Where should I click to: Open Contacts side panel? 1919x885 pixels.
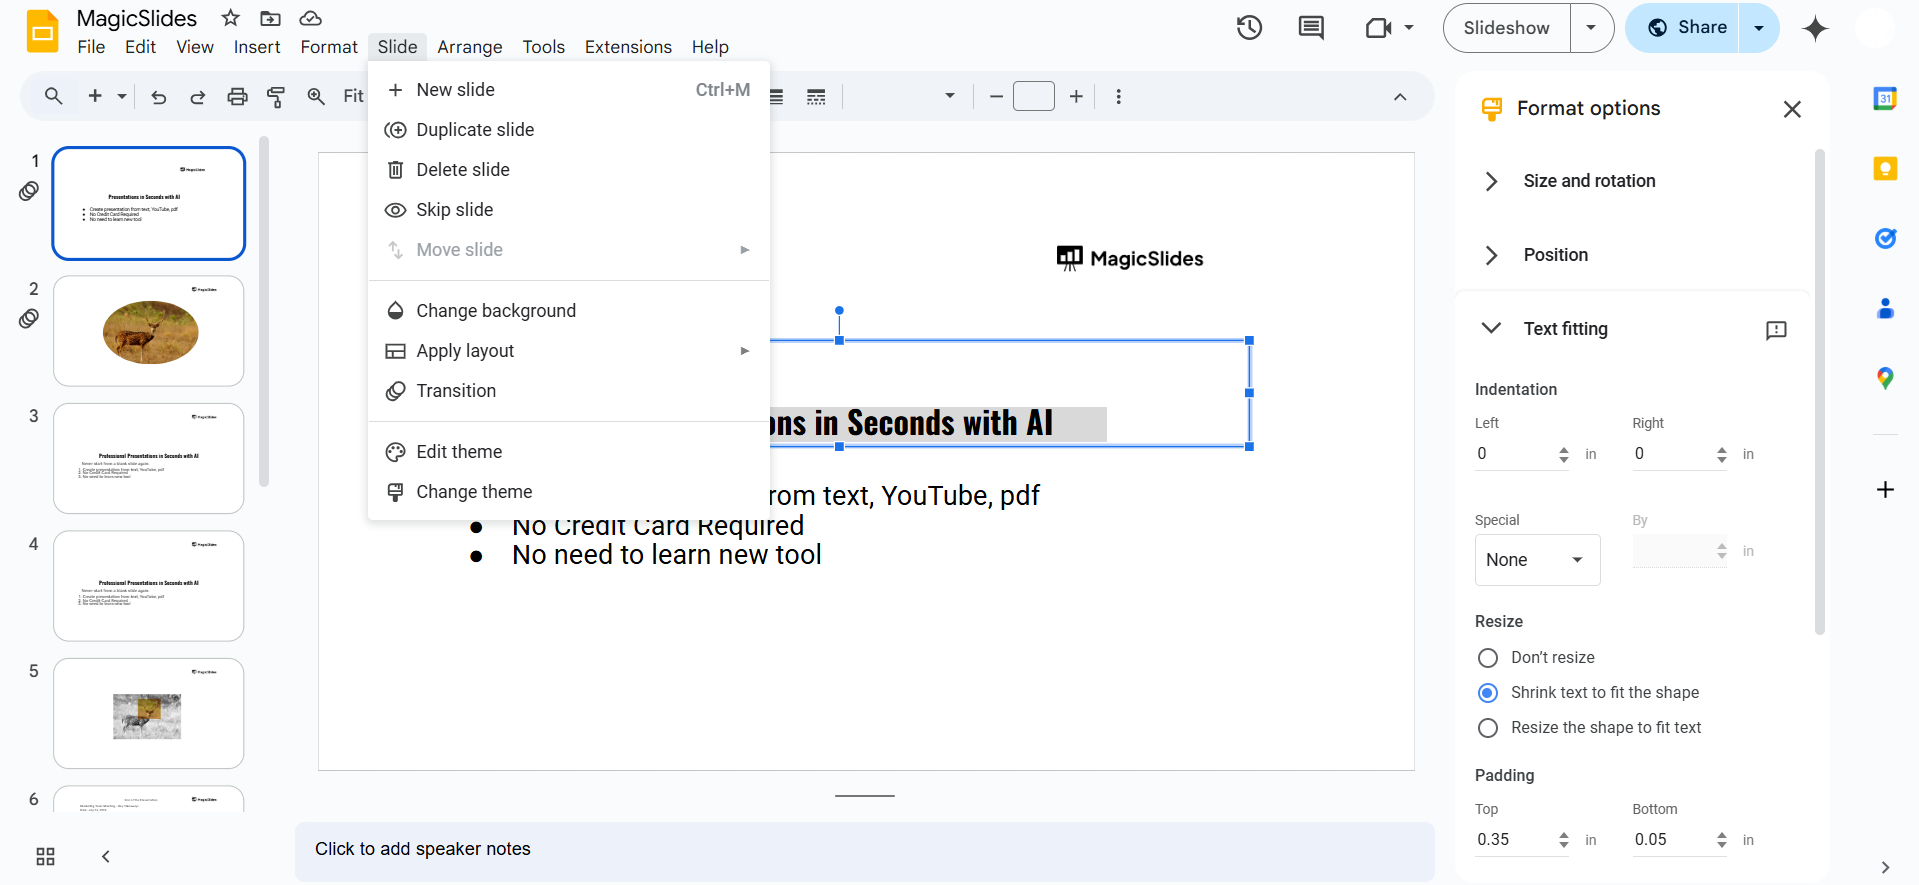(1885, 308)
